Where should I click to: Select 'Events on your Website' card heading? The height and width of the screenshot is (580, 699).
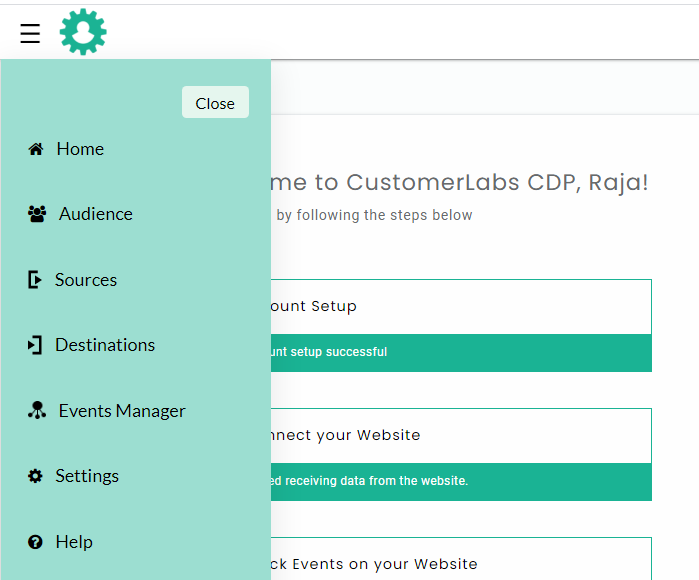point(374,564)
